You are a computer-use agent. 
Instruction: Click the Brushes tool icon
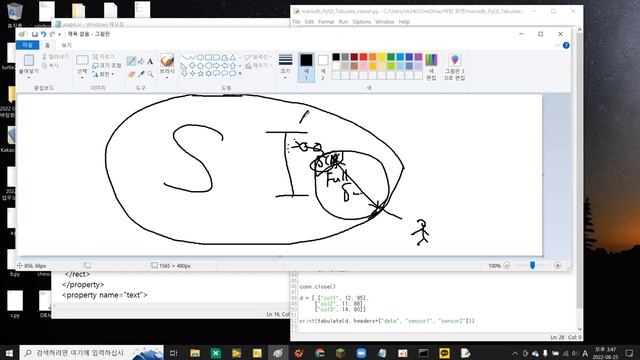167,61
